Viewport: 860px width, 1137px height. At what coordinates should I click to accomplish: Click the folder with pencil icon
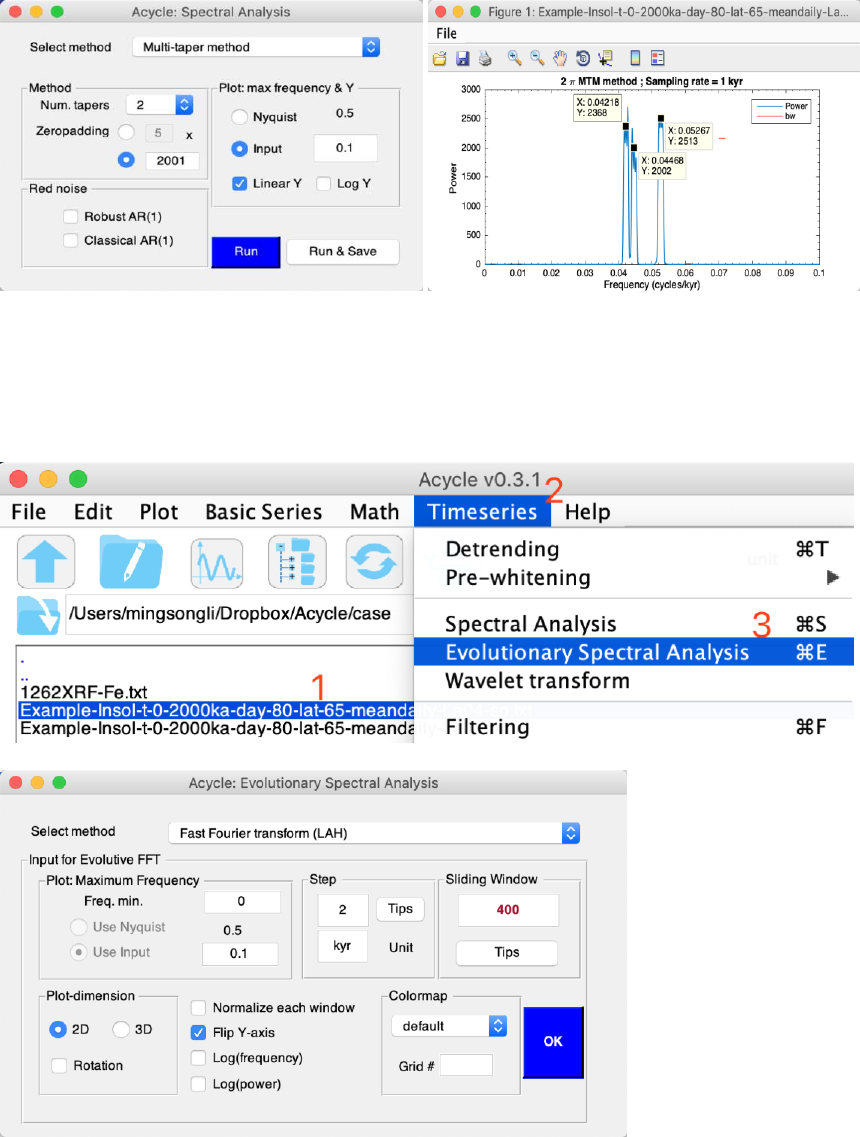(131, 562)
